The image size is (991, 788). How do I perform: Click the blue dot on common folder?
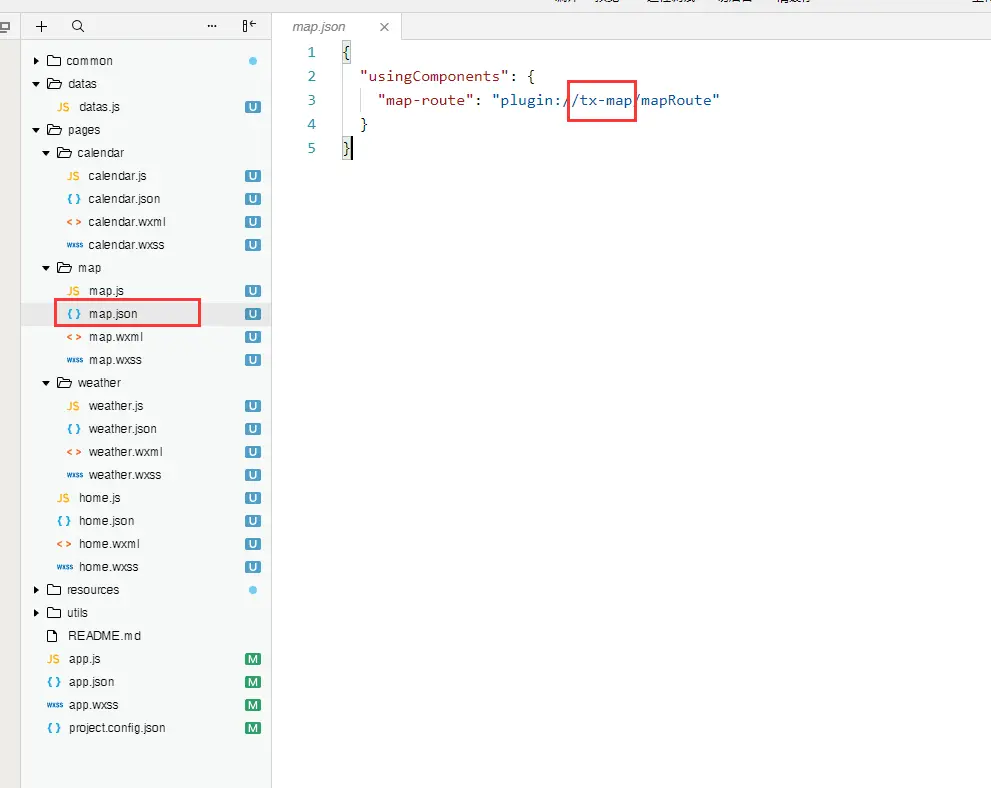(x=253, y=61)
